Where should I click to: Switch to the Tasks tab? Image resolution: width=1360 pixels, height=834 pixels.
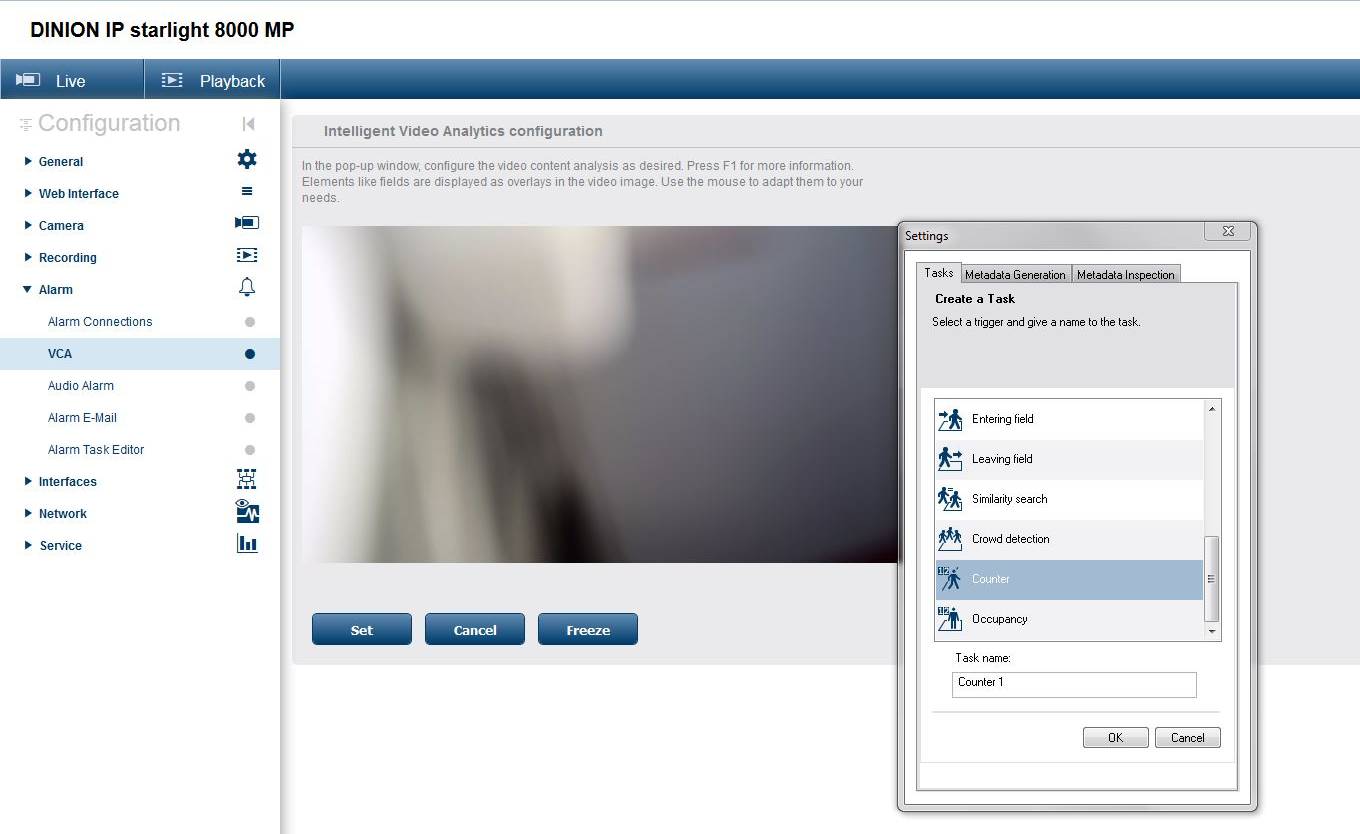[939, 273]
